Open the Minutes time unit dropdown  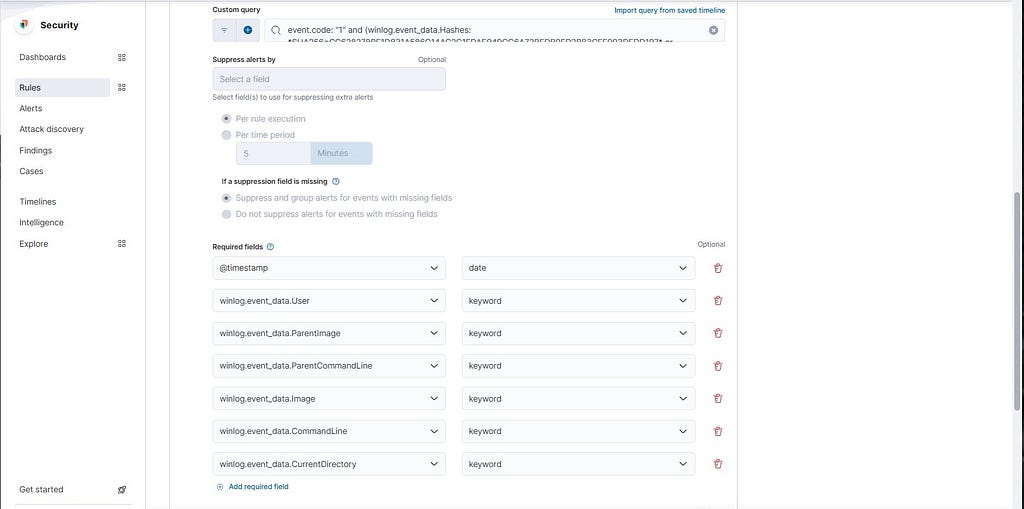coord(341,154)
